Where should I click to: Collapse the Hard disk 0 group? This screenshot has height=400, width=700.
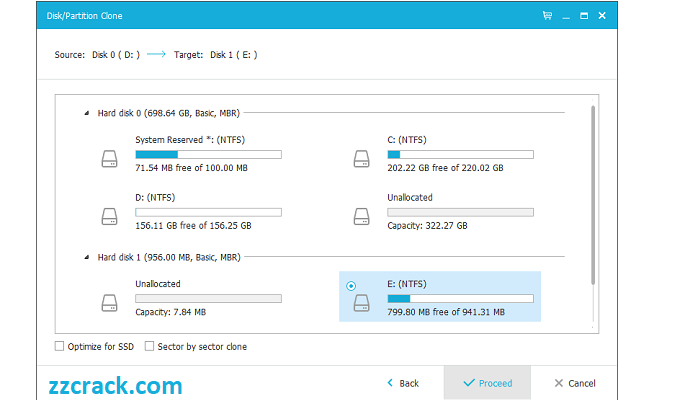tap(87, 113)
